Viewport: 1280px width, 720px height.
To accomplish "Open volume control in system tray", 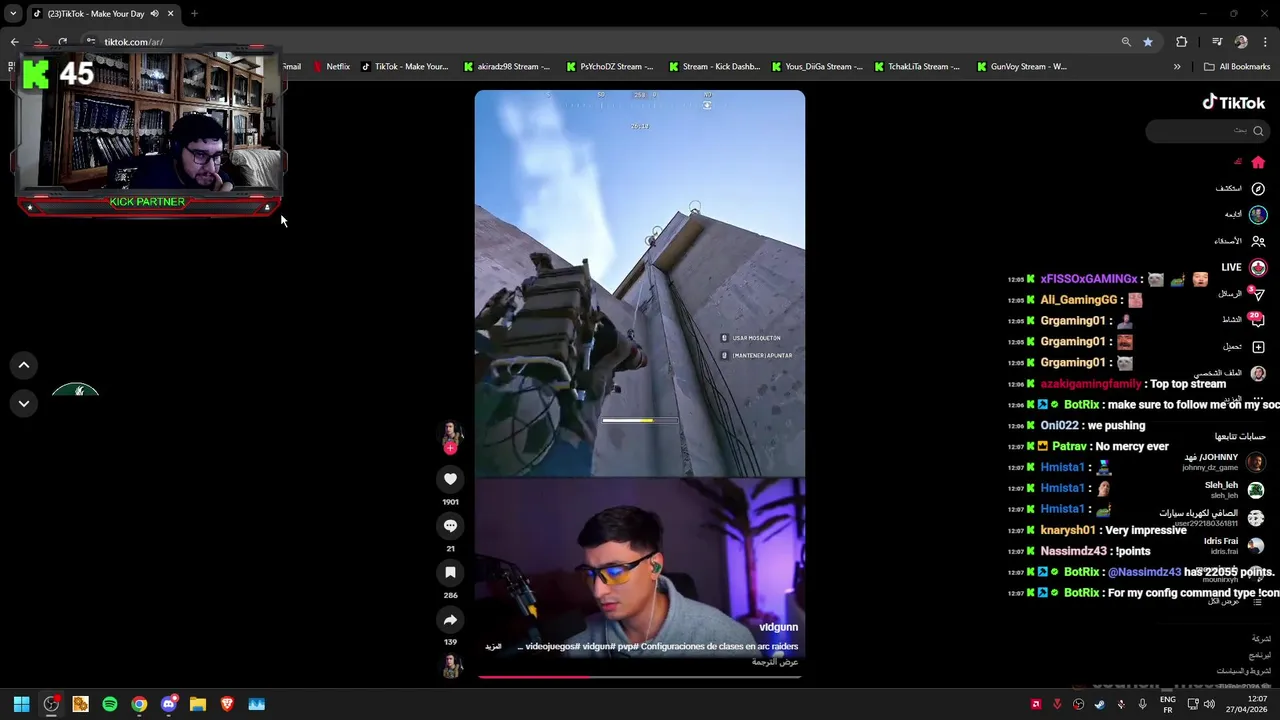I will pyautogui.click(x=1209, y=704).
